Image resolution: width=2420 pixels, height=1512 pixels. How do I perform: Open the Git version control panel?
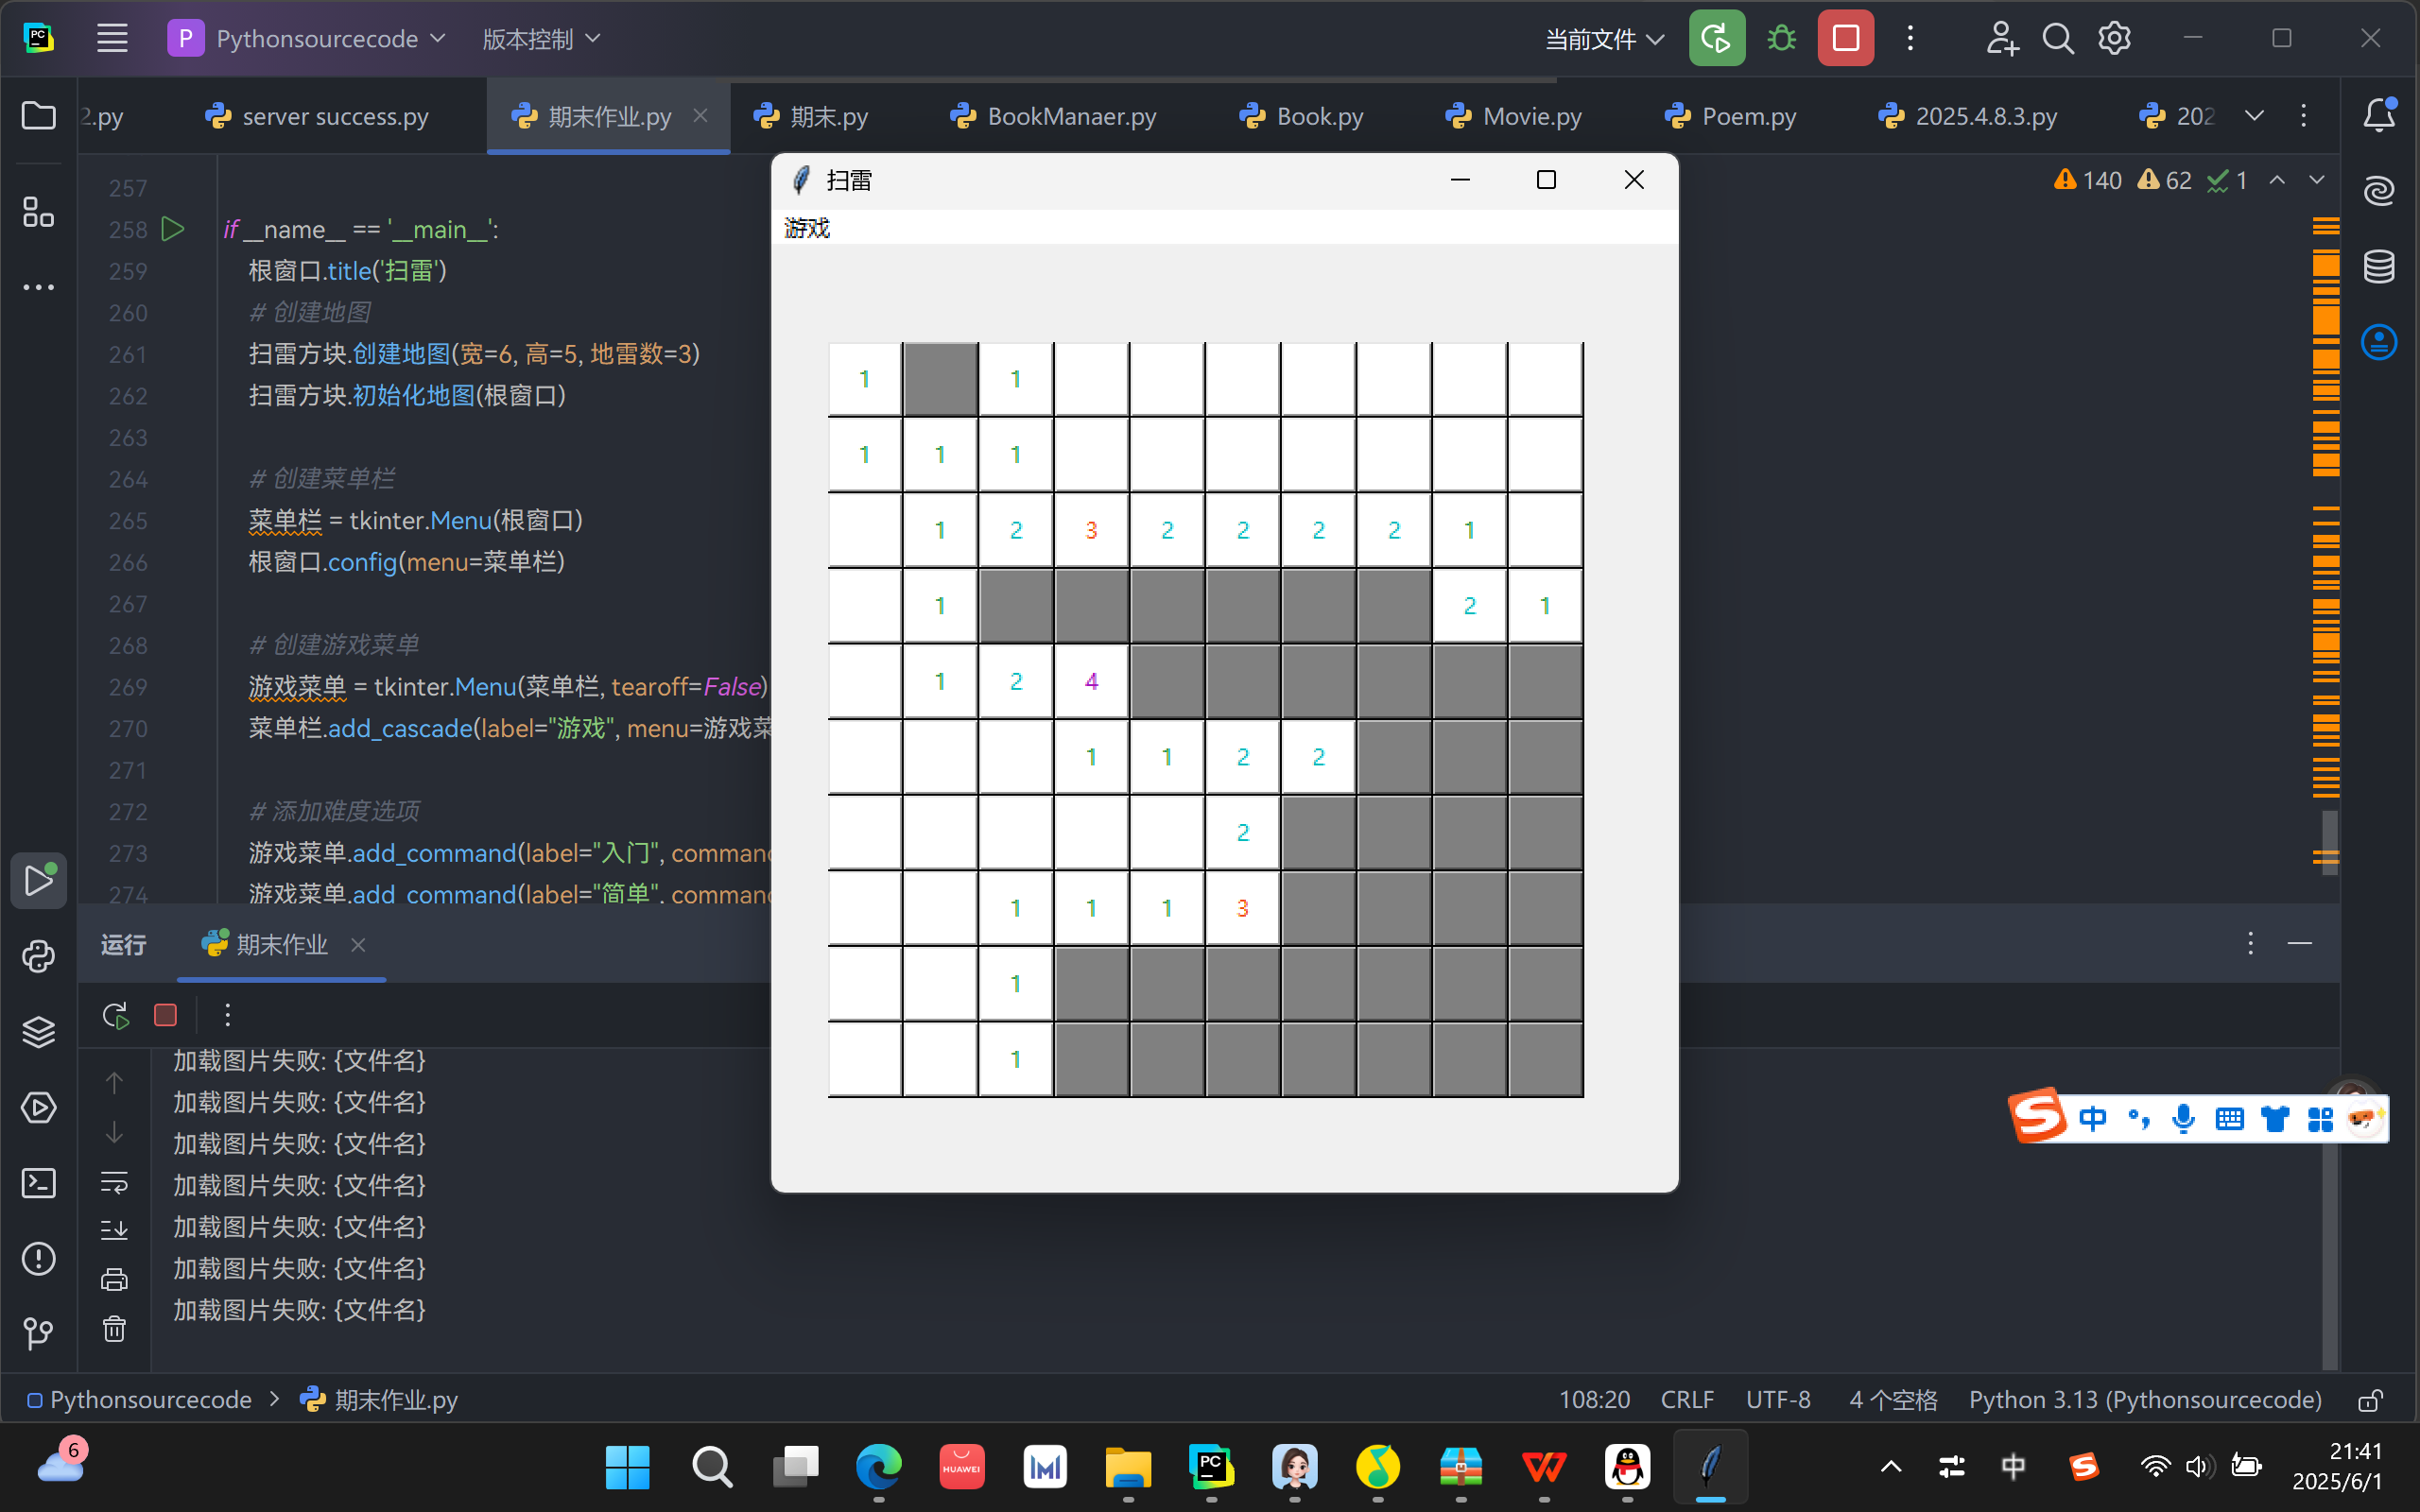(38, 1333)
